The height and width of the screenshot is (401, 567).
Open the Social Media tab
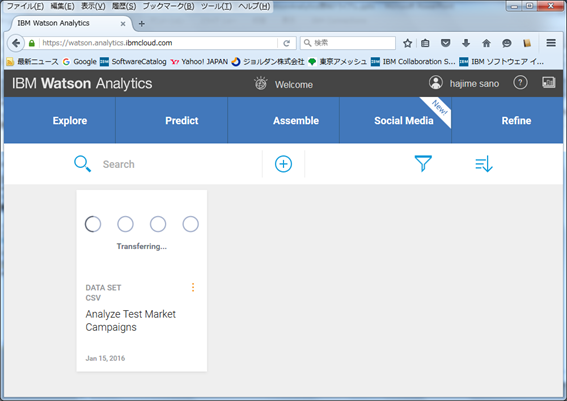[404, 120]
